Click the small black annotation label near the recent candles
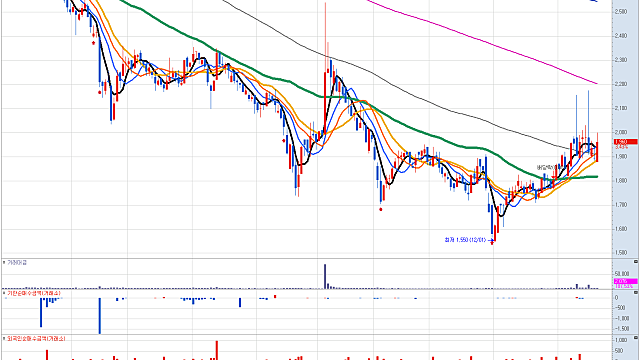This screenshot has width=640, height=360. point(545,167)
